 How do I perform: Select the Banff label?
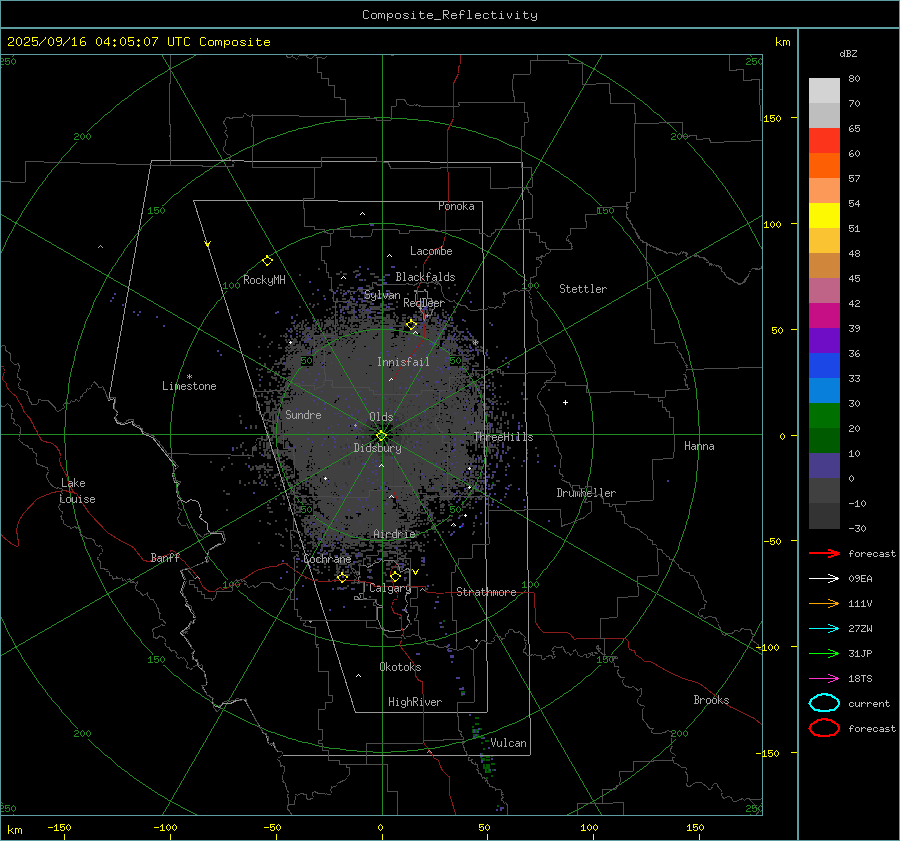[165, 557]
